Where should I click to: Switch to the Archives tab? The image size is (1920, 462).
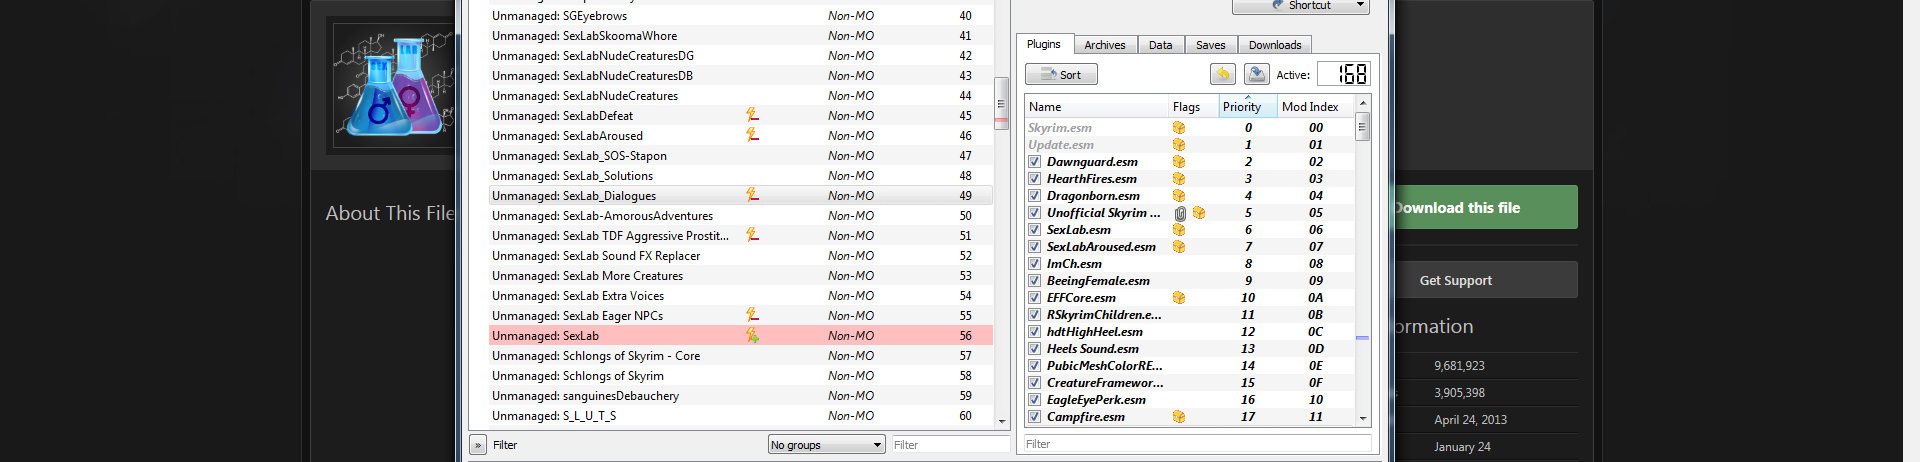[1105, 45]
